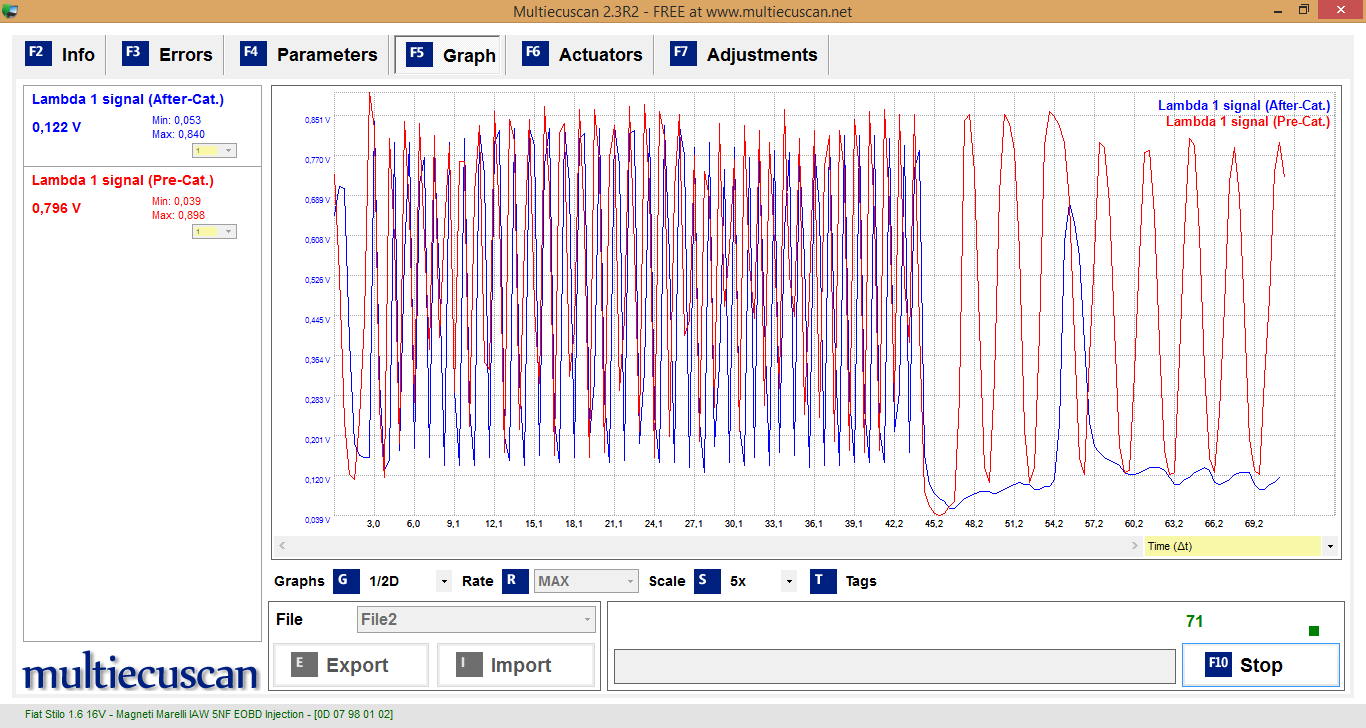This screenshot has width=1366, height=728.
Task: Click the 45,2 time axis label
Action: click(934, 524)
